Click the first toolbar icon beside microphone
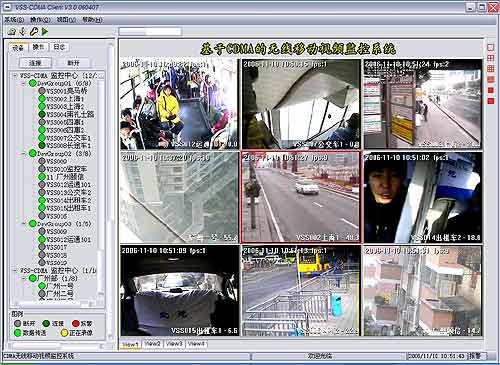This screenshot has height=365, width=500. (12, 31)
